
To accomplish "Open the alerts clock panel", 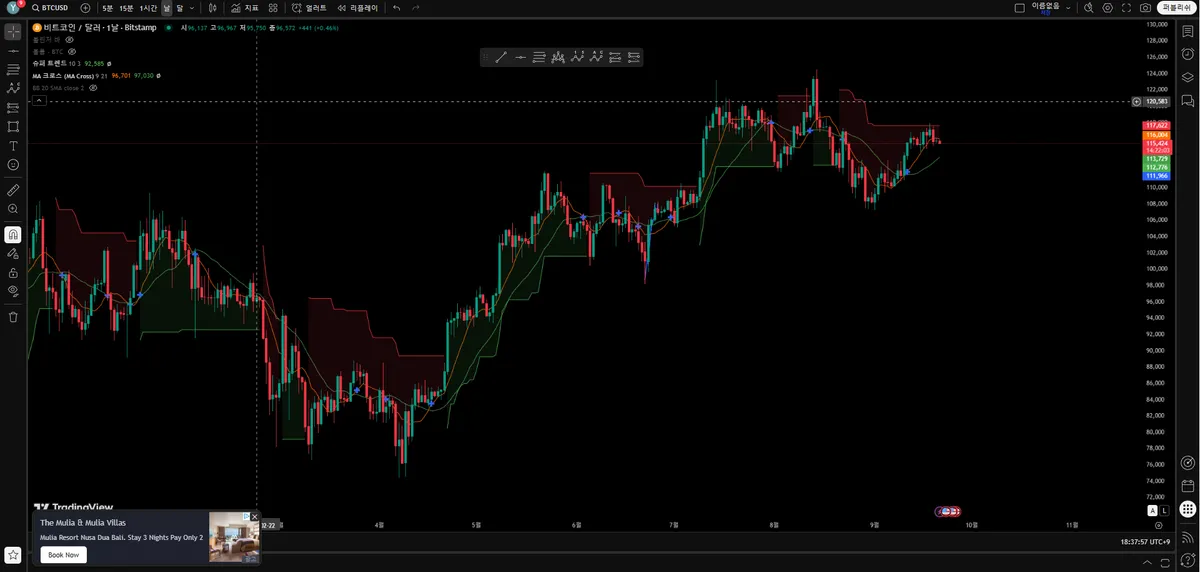I will 1187,54.
